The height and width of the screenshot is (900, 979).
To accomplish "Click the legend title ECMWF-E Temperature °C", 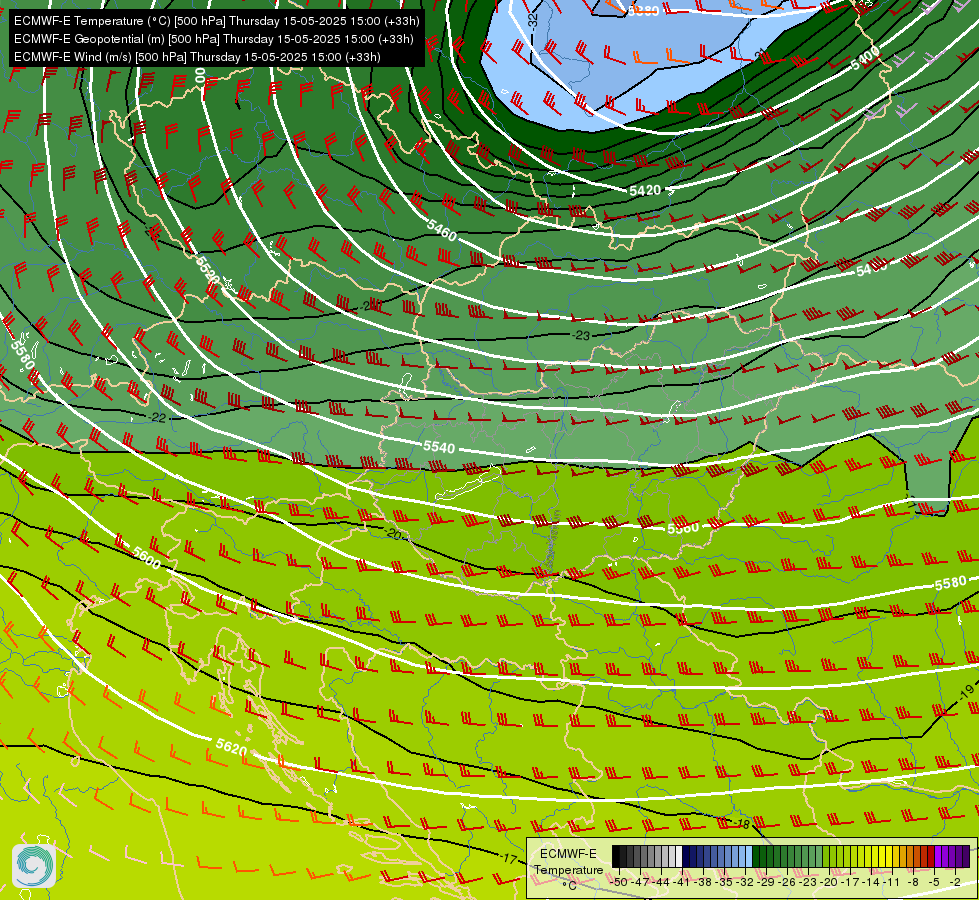I will coord(568,869).
